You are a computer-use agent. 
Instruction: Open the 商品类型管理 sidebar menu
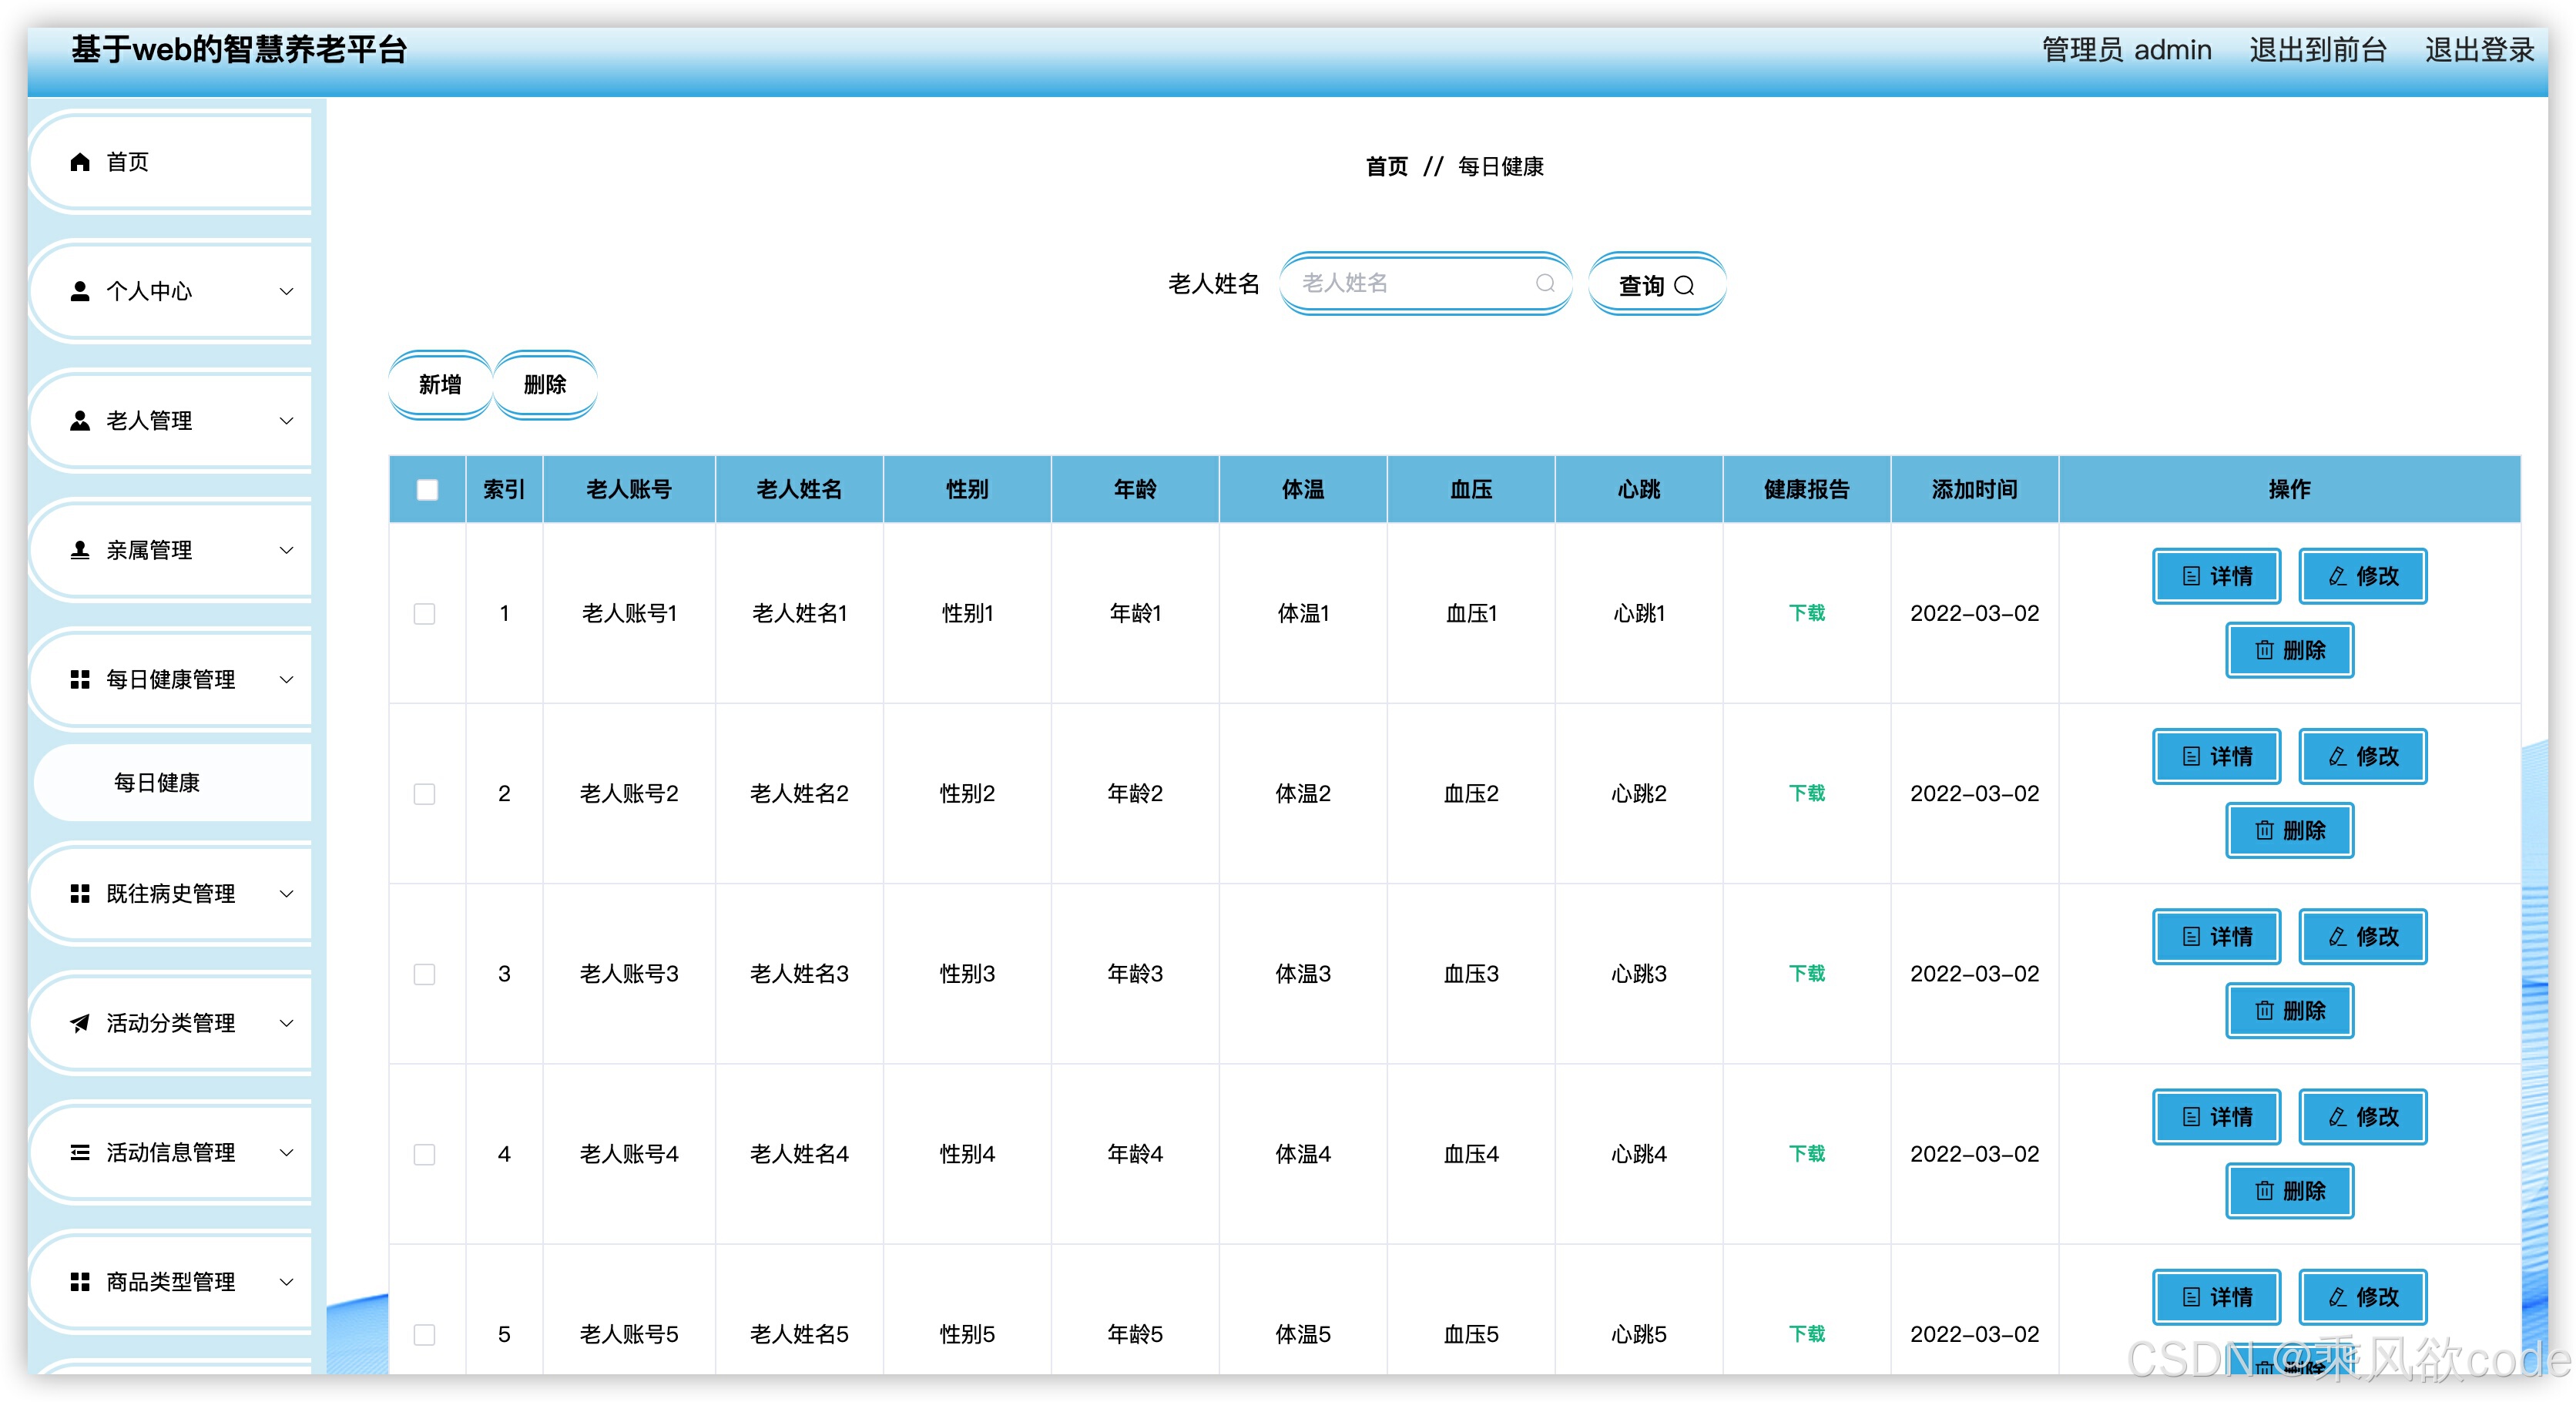(170, 1281)
